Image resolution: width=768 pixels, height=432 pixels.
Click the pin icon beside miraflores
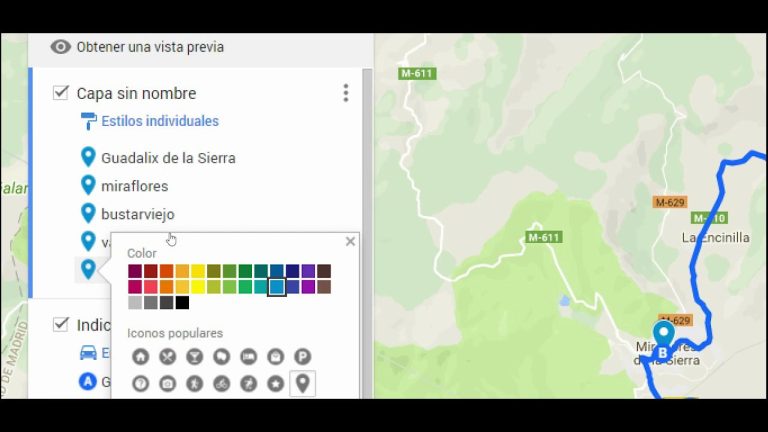tap(88, 185)
